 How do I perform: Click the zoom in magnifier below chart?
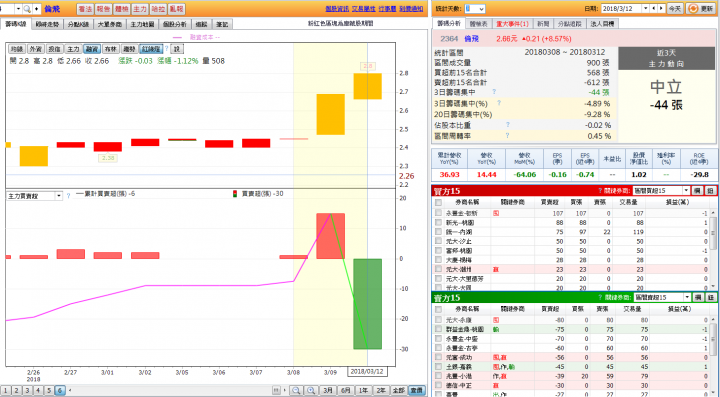(x=311, y=391)
